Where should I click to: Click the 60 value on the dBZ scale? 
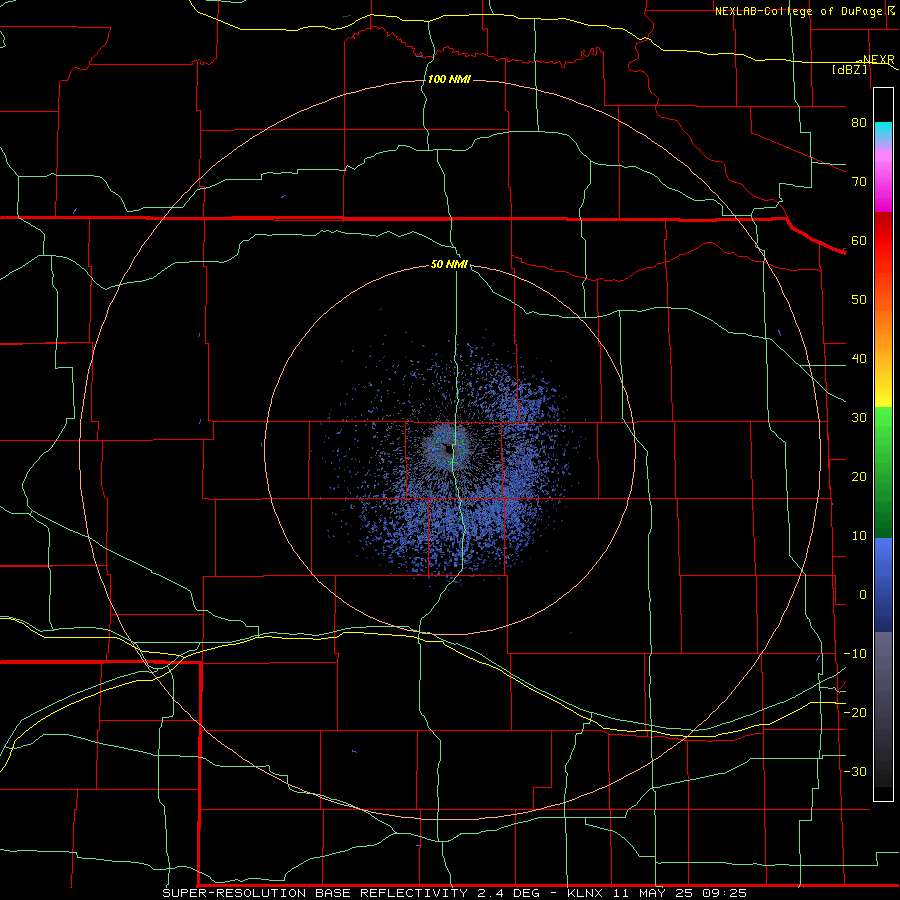(x=859, y=240)
